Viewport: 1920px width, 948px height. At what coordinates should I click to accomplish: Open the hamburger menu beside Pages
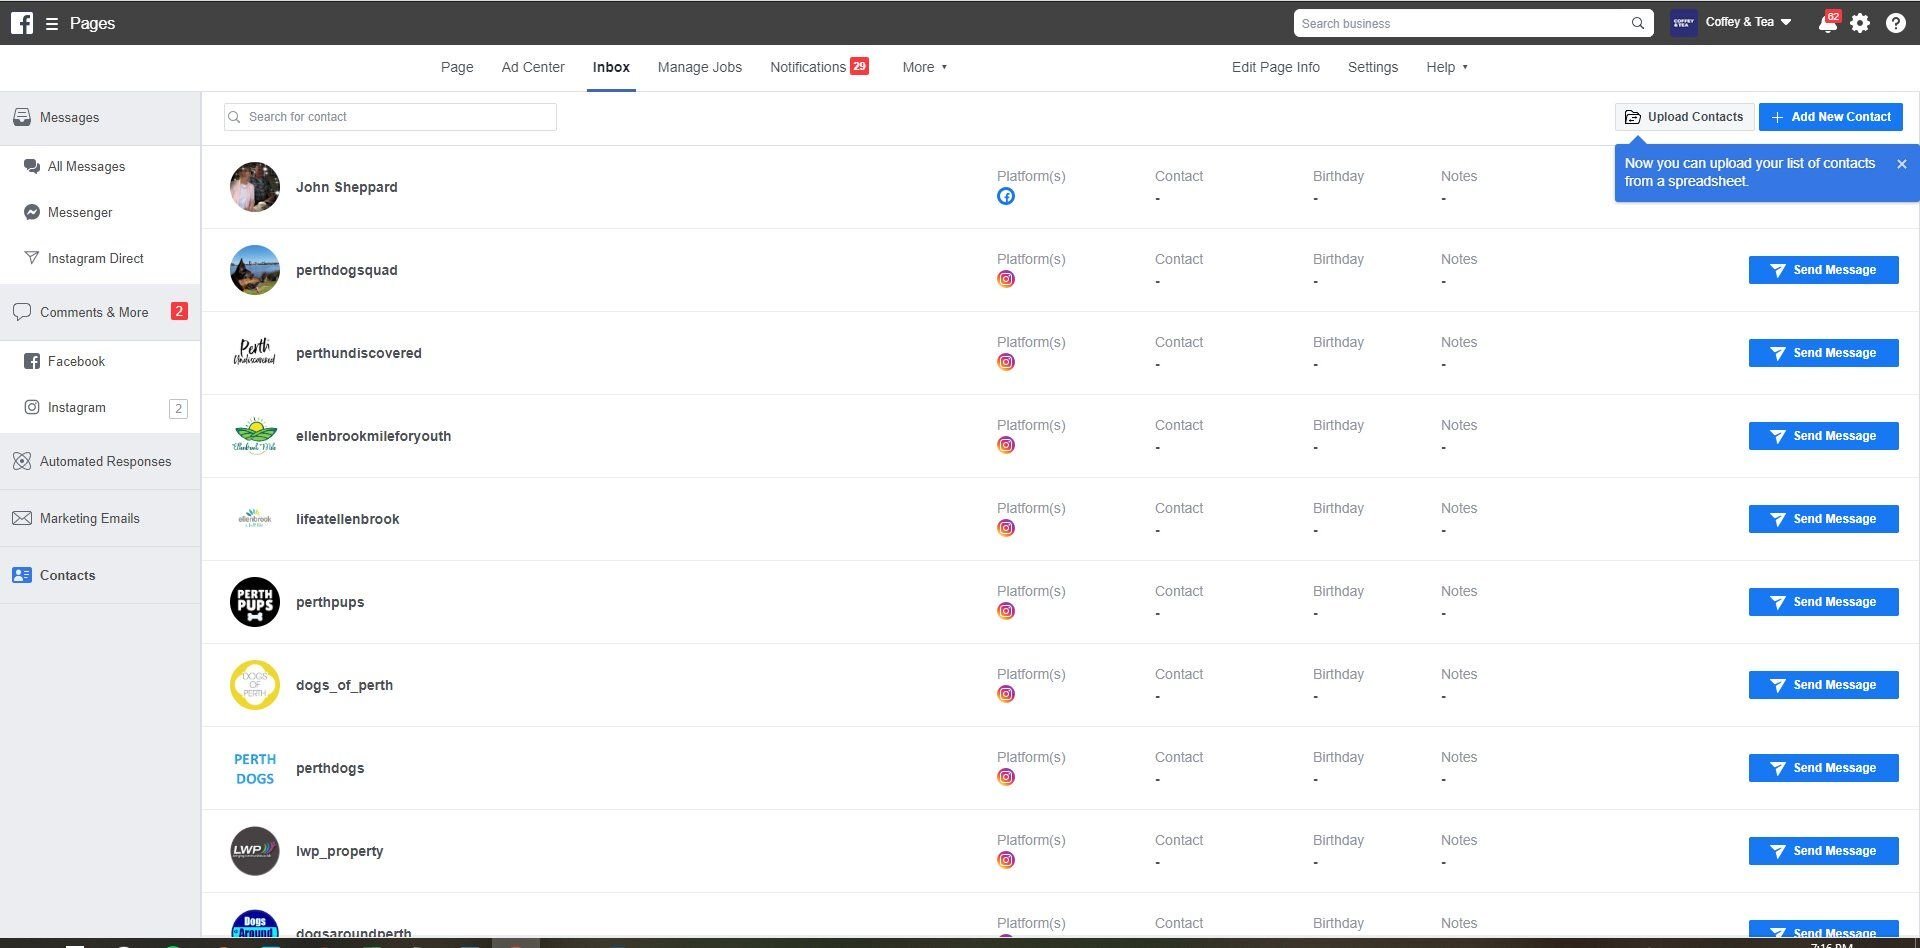(x=52, y=24)
